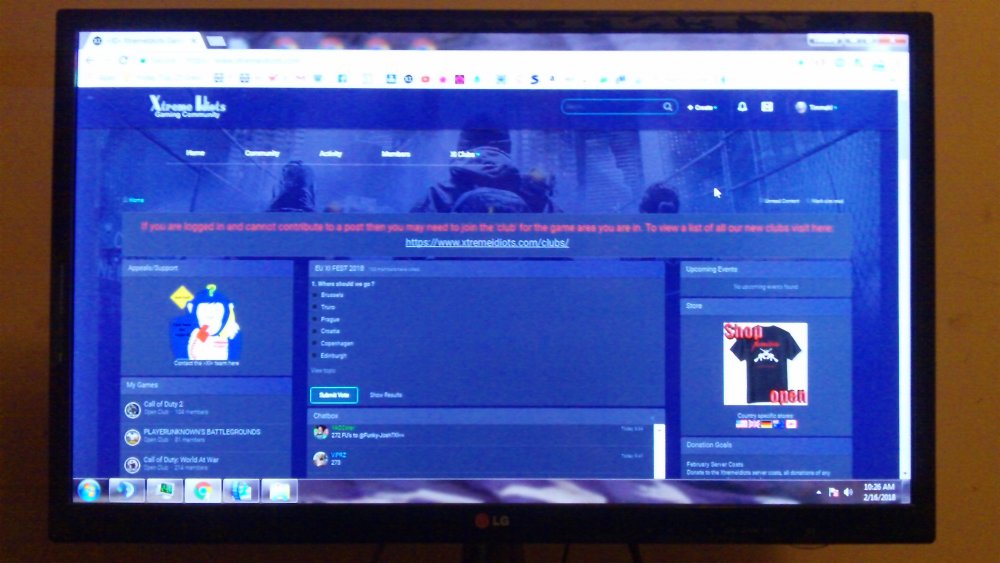Click the browser reload icon
Image resolution: width=1000 pixels, height=563 pixels.
(123, 60)
